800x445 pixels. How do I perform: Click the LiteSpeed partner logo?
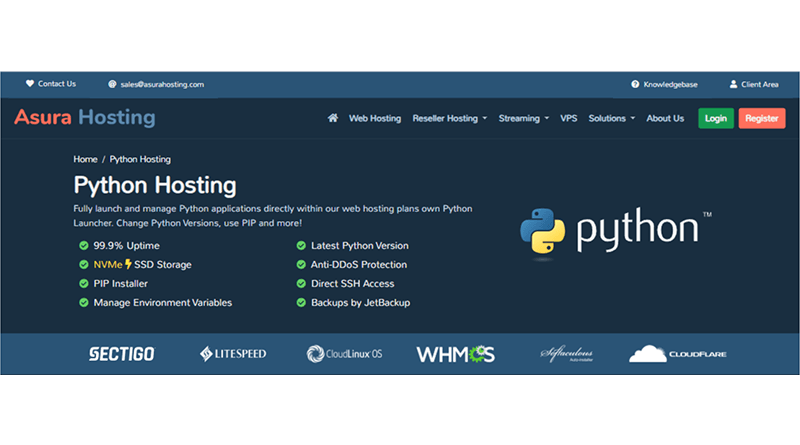[233, 354]
